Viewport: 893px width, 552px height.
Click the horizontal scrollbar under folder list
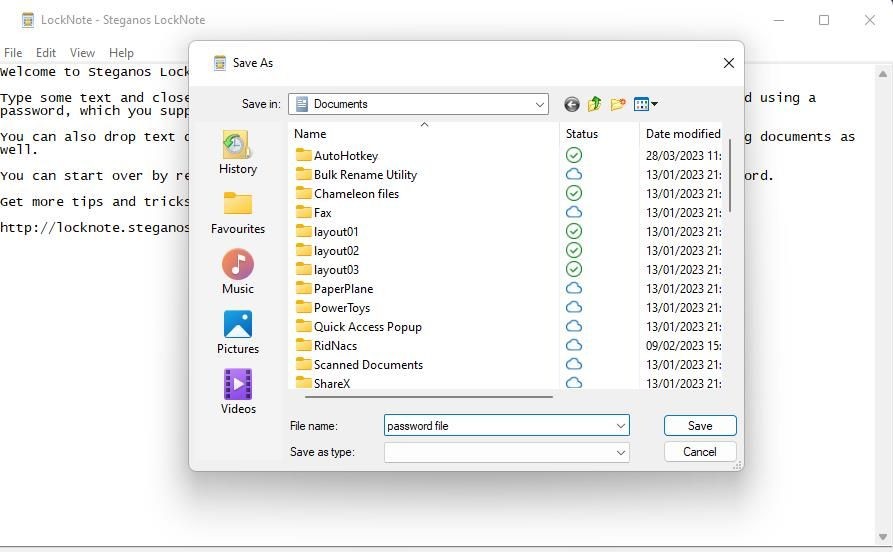pos(429,396)
